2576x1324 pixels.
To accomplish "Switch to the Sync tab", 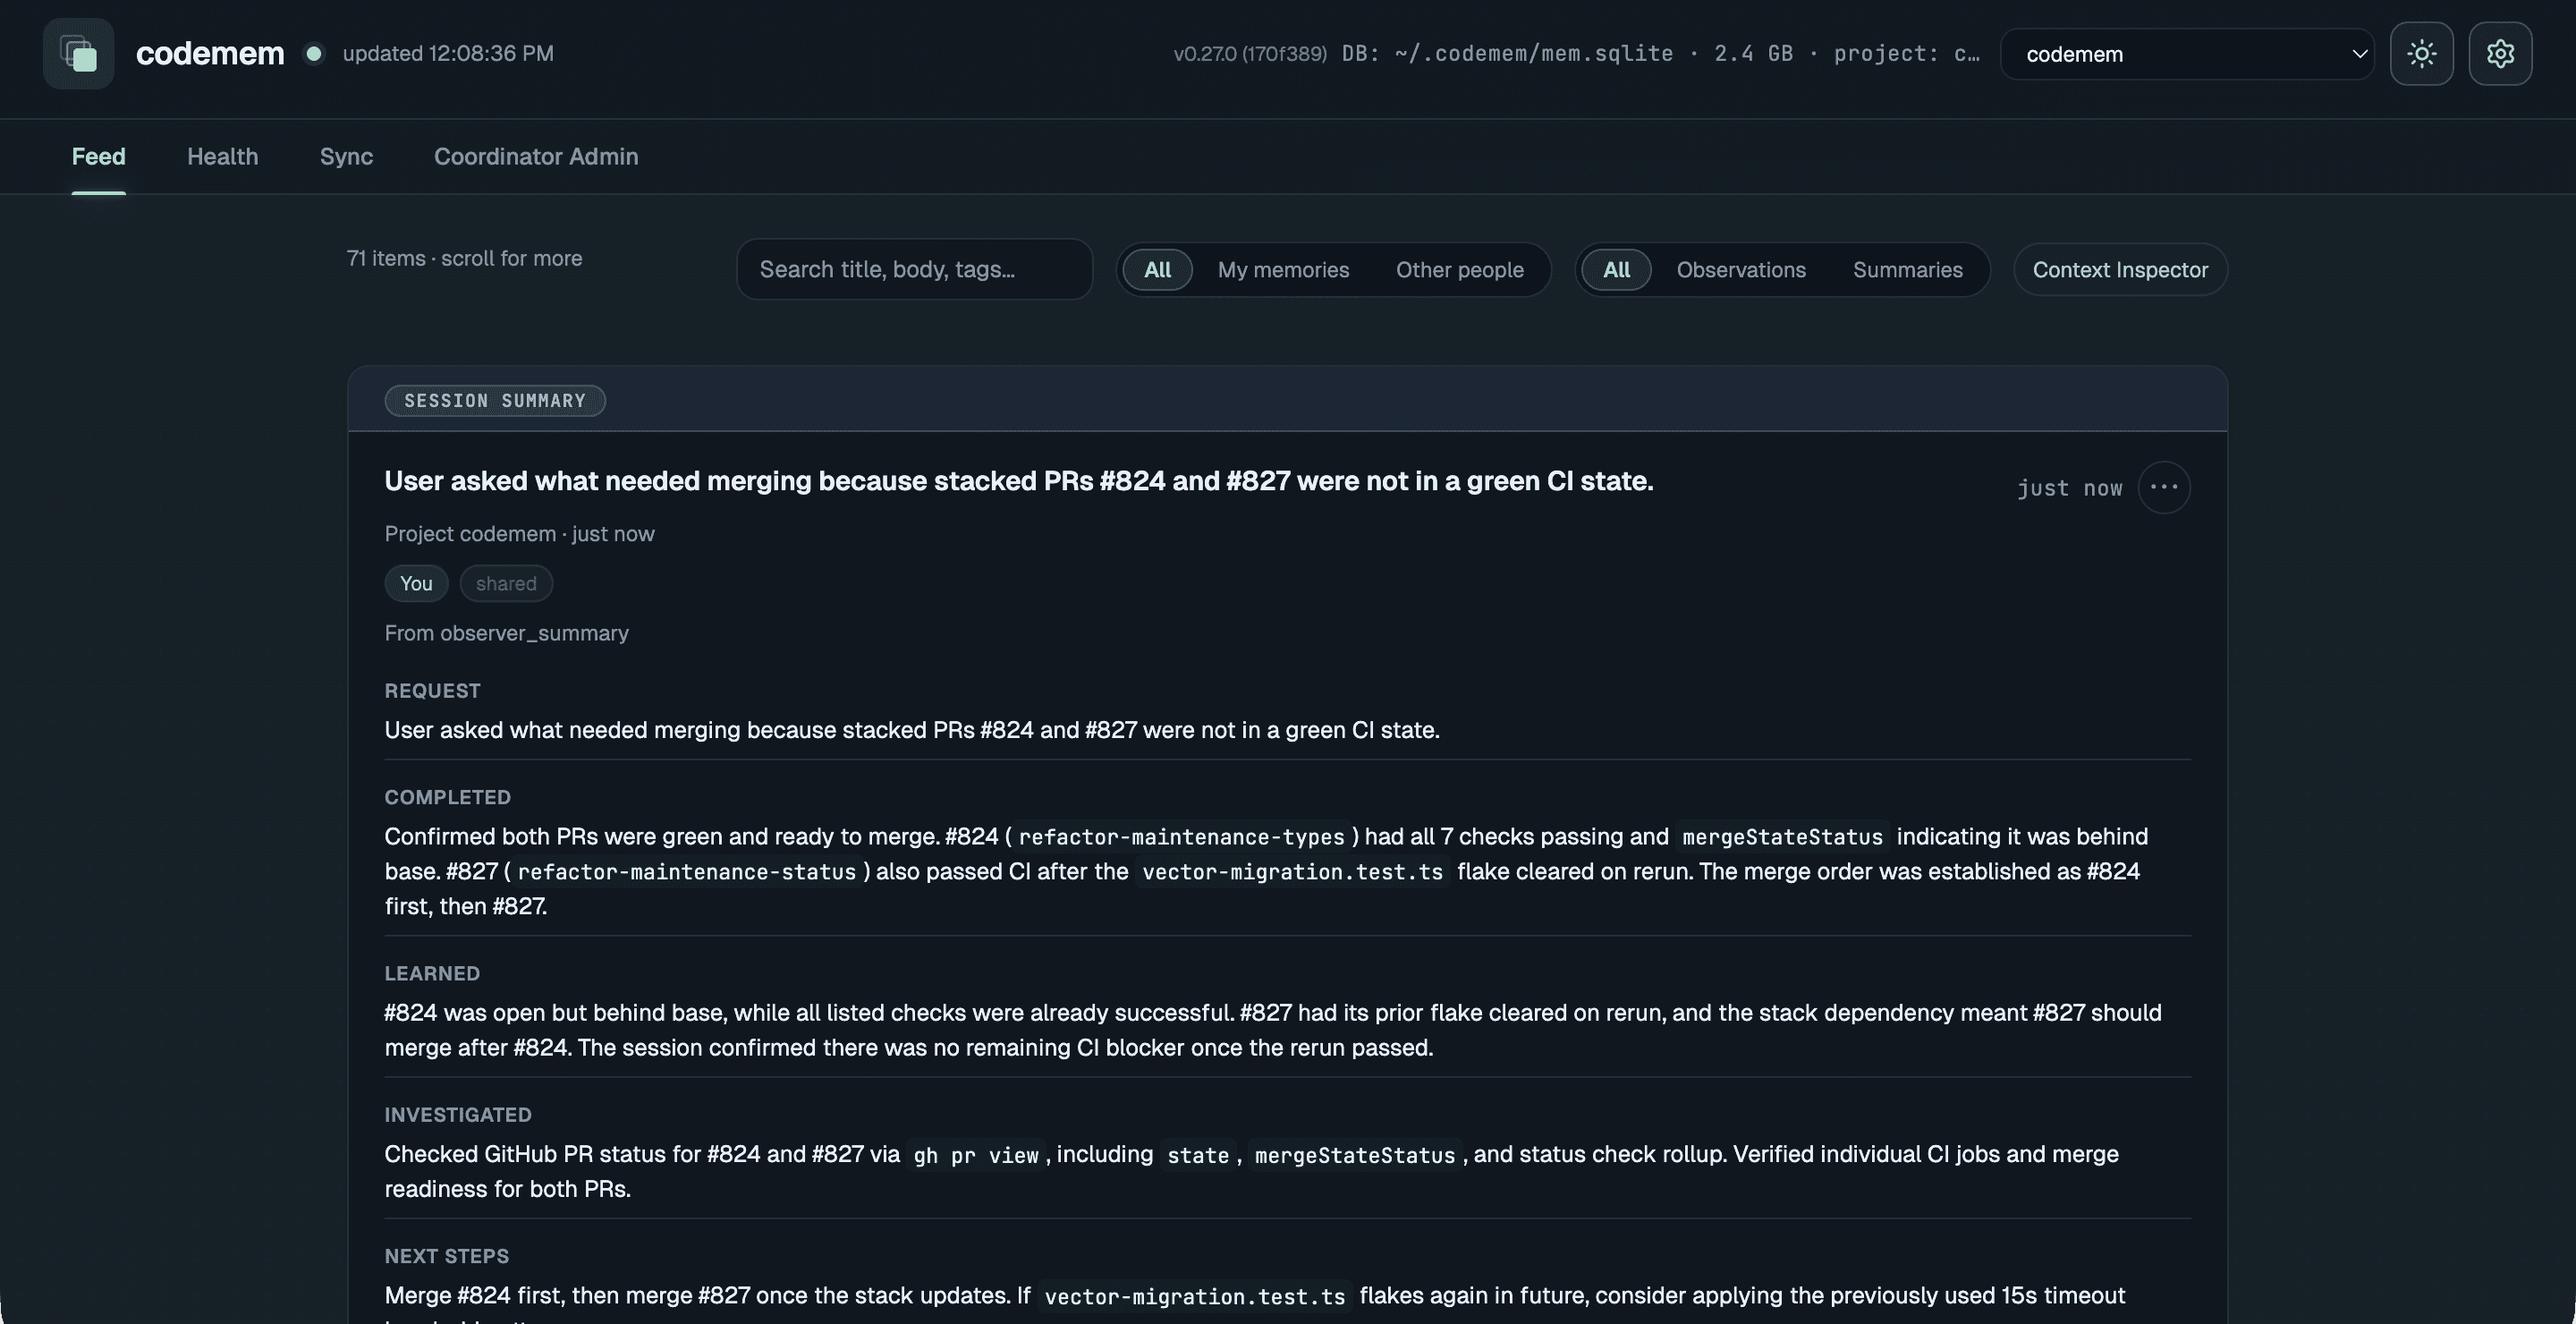I will 346,156.
